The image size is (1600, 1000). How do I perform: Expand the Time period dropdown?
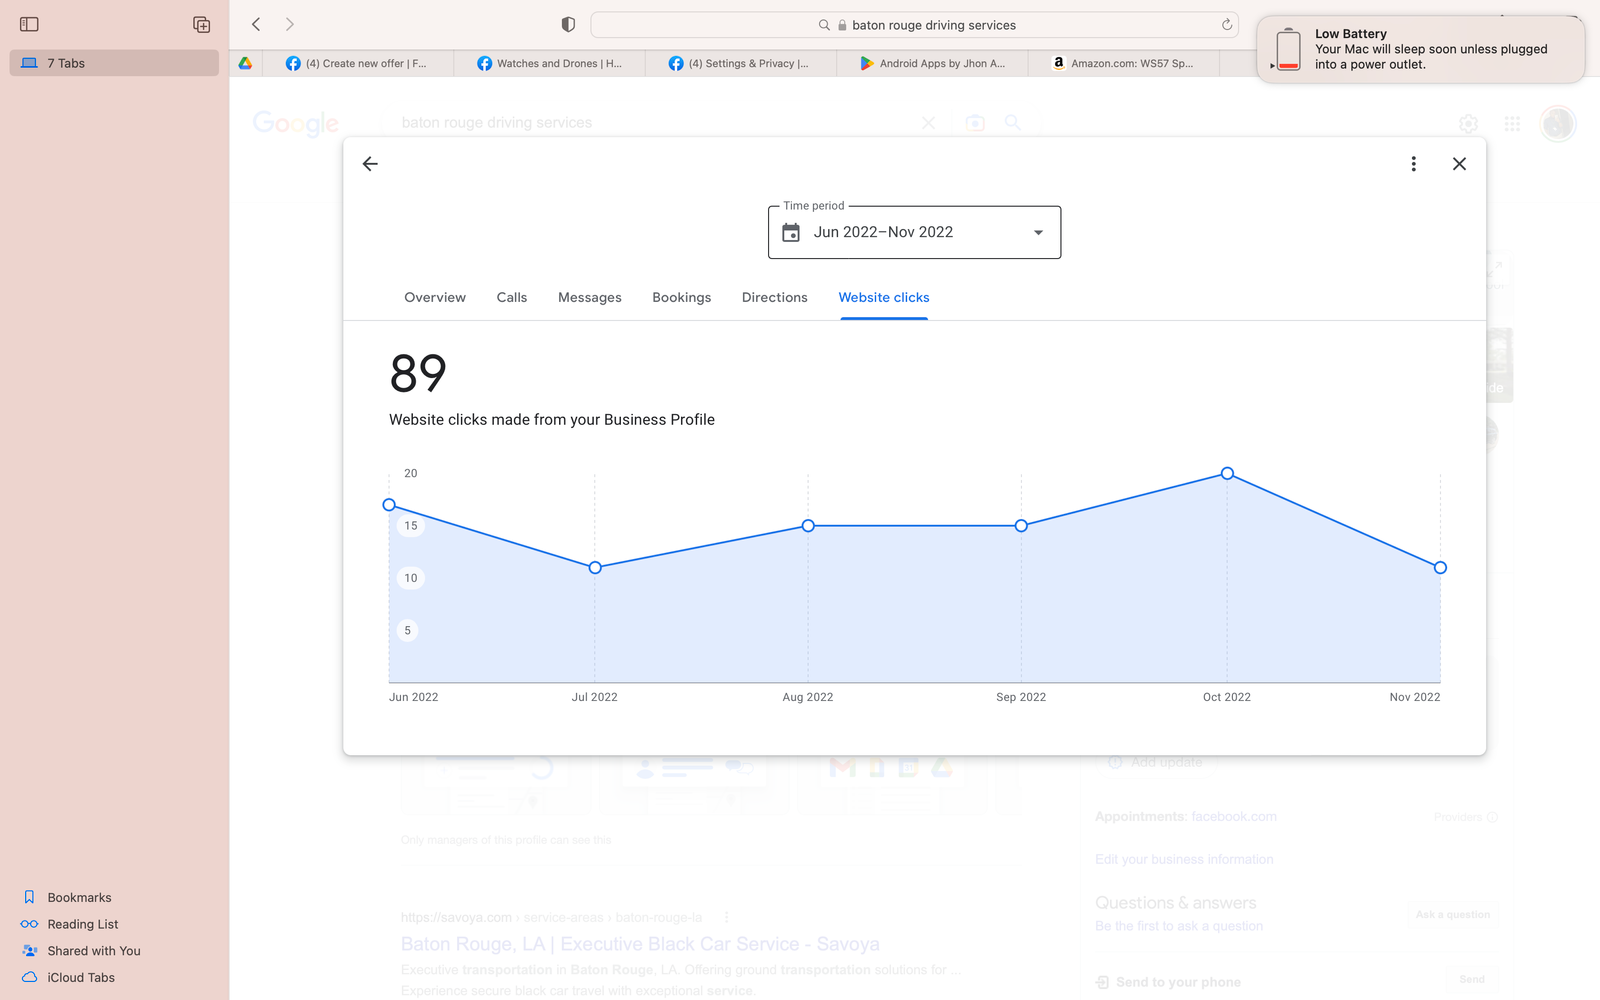(1038, 232)
